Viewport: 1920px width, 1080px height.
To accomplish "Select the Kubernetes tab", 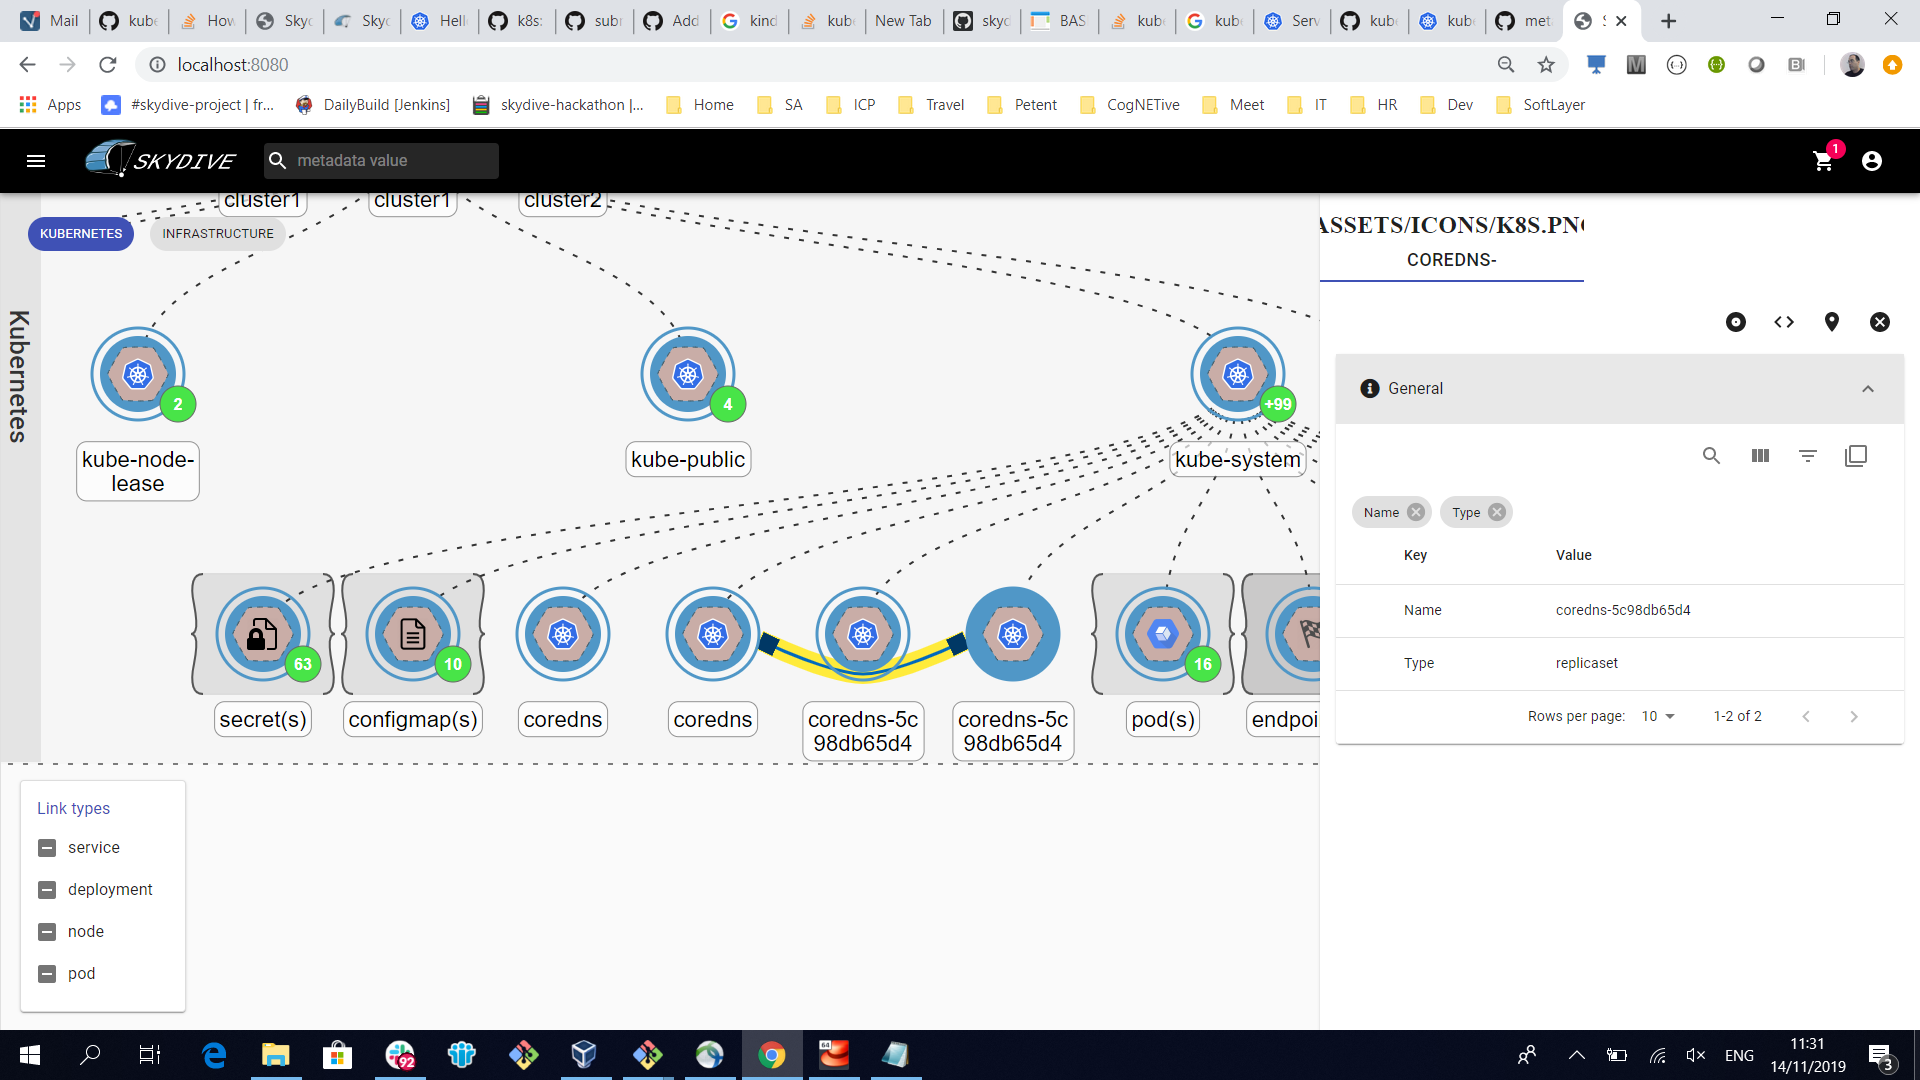I will [x=81, y=233].
